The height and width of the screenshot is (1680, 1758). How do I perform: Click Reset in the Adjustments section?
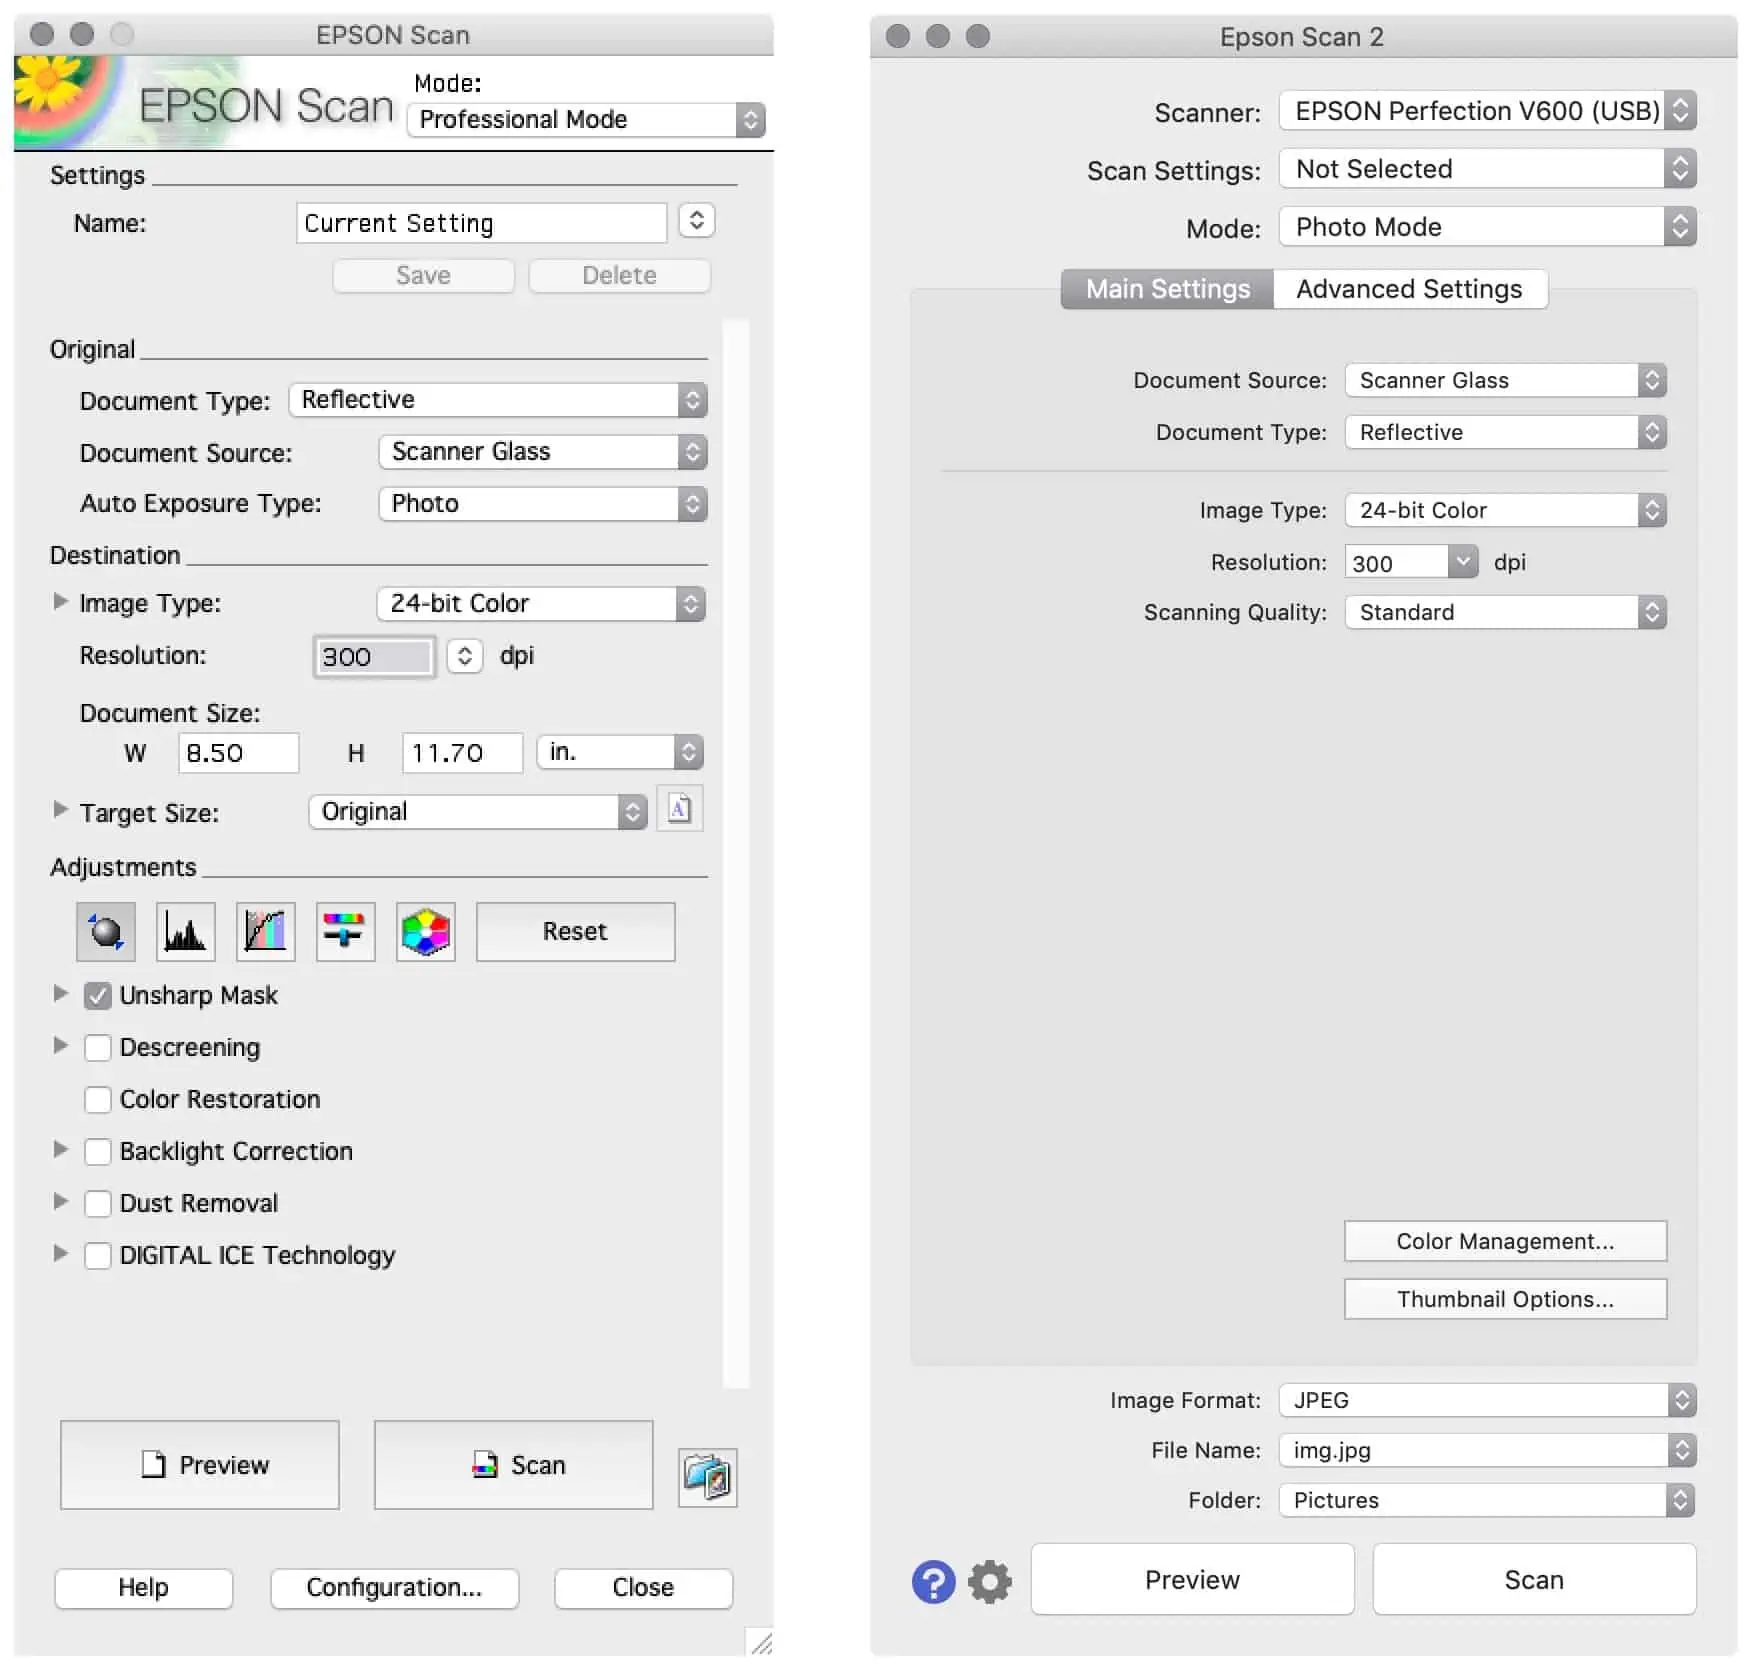tap(576, 932)
